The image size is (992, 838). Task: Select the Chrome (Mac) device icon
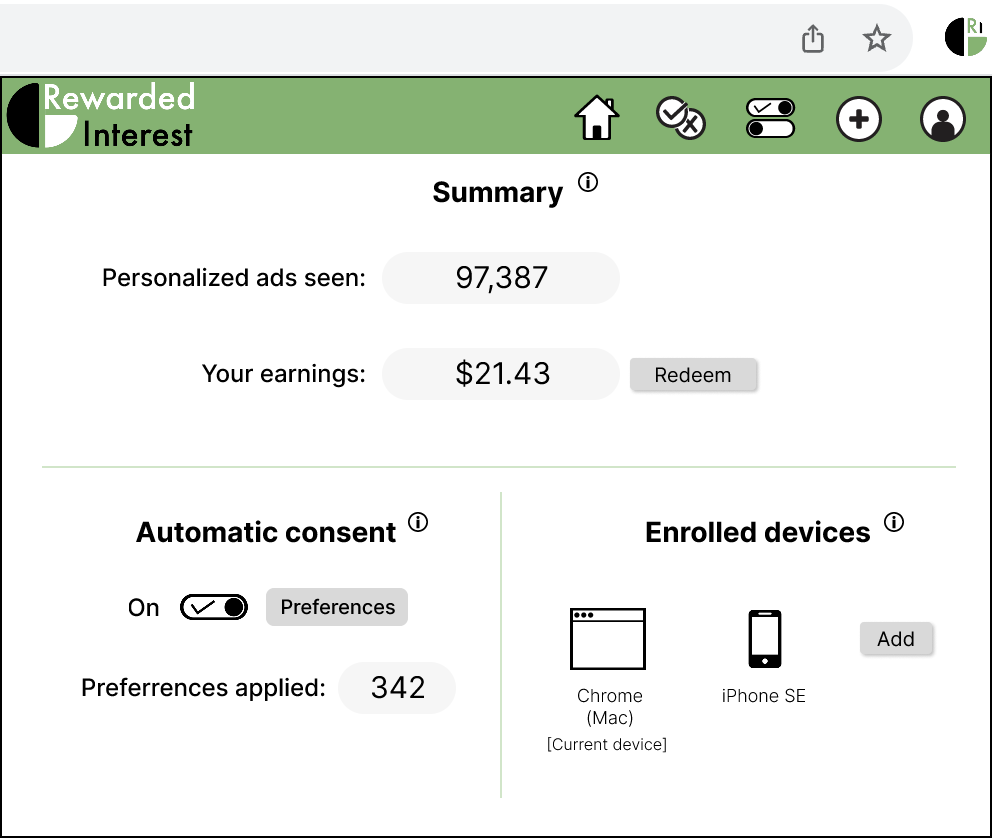coord(609,639)
